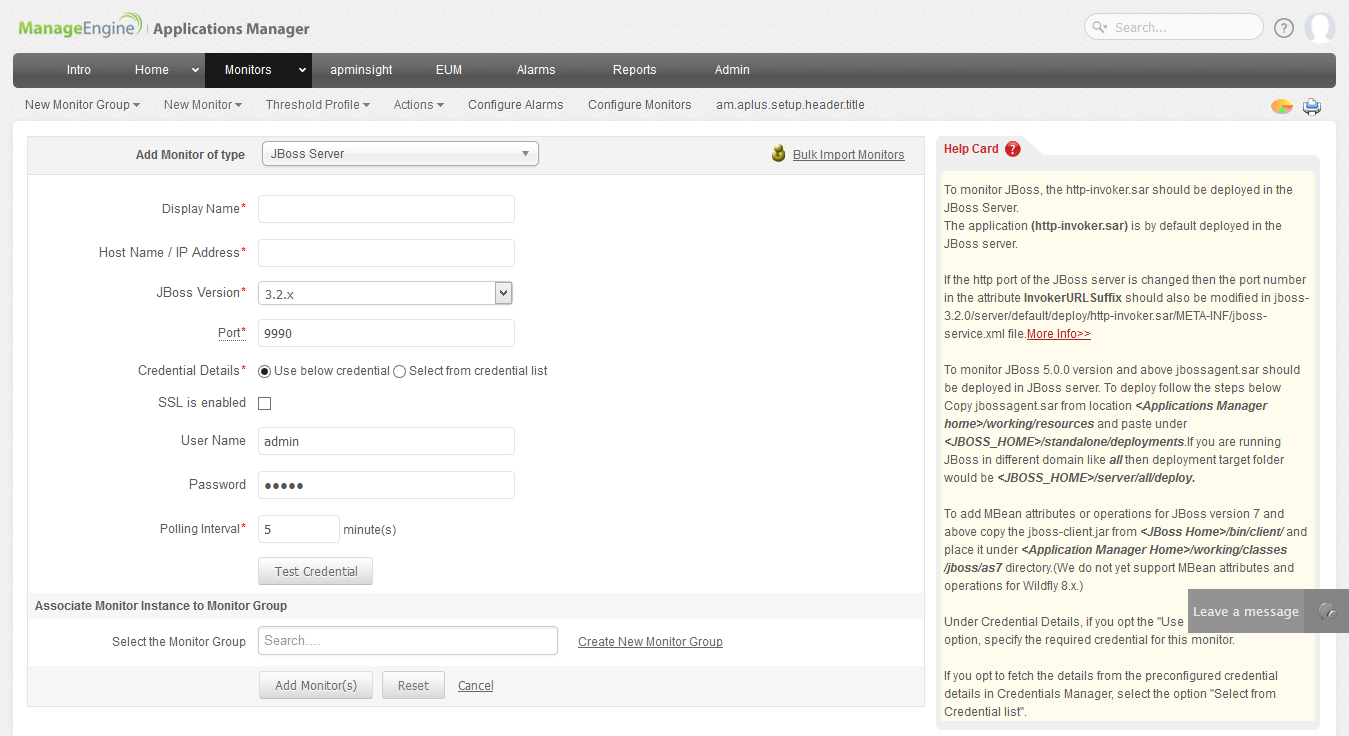
Task: Open the user profile avatar
Action: tap(1320, 28)
